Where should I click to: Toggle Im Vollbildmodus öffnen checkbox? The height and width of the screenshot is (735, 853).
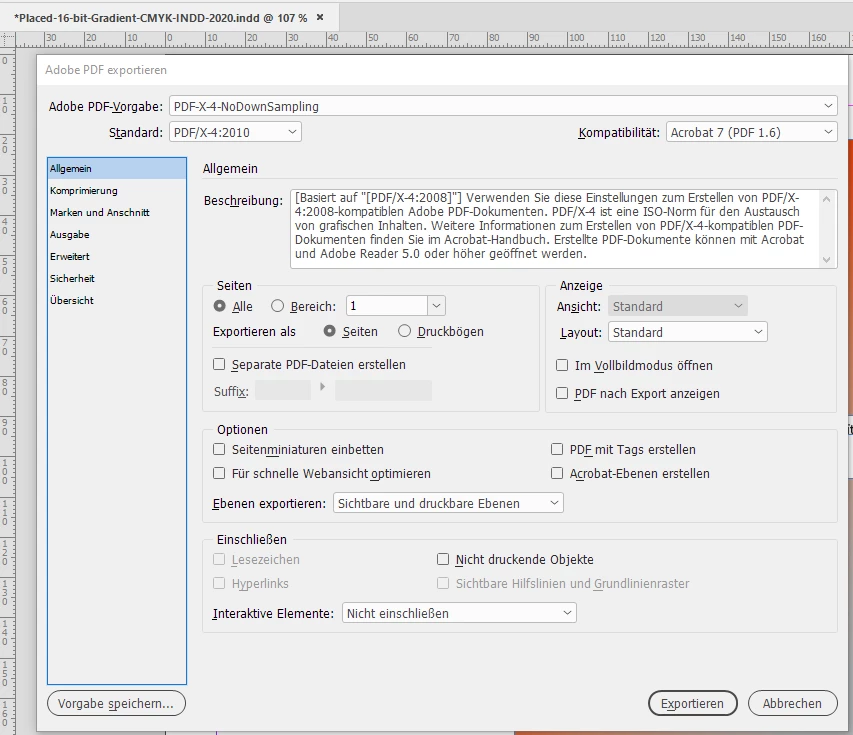[562, 366]
